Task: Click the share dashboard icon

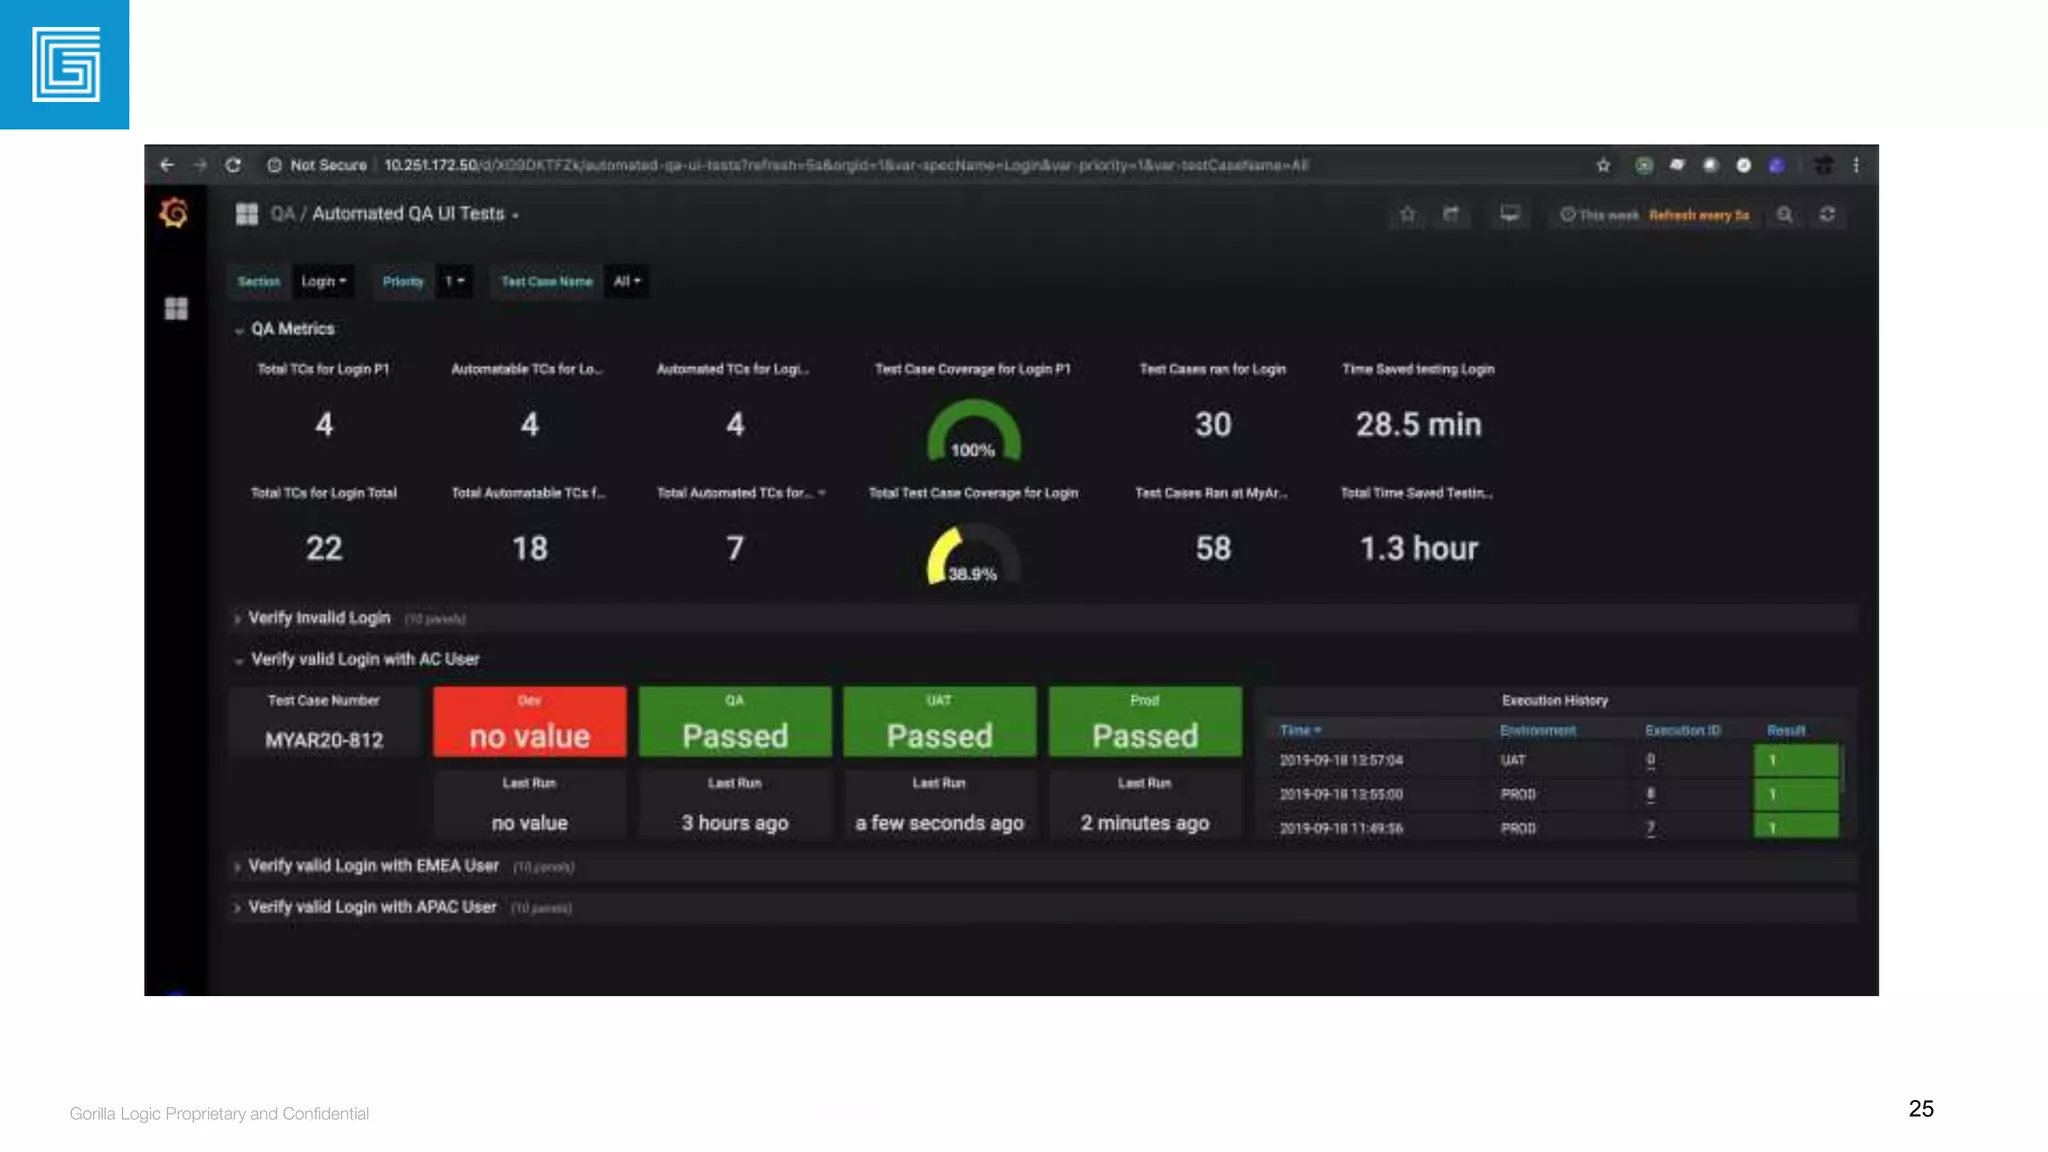Action: pos(1451,214)
